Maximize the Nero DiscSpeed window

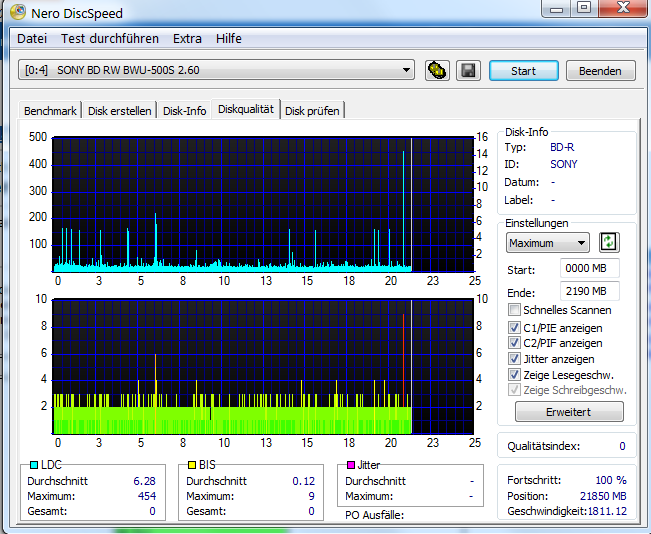[x=585, y=8]
